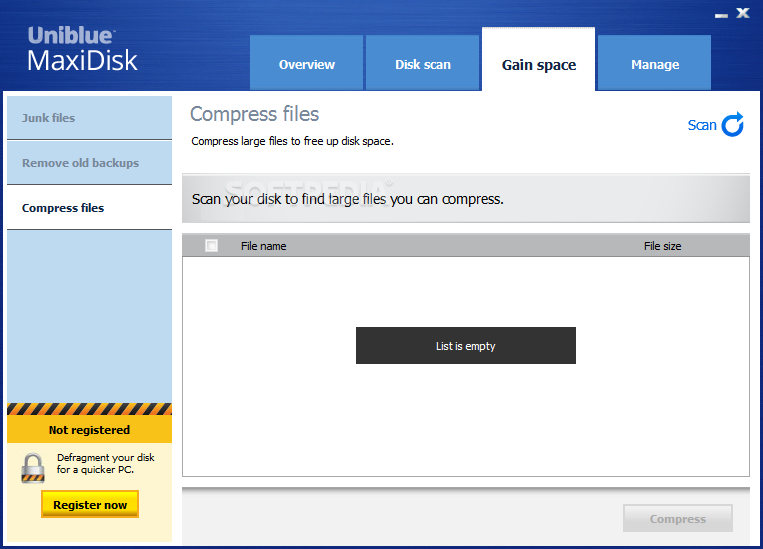The image size is (763, 549).
Task: Click the Compress button
Action: (678, 519)
